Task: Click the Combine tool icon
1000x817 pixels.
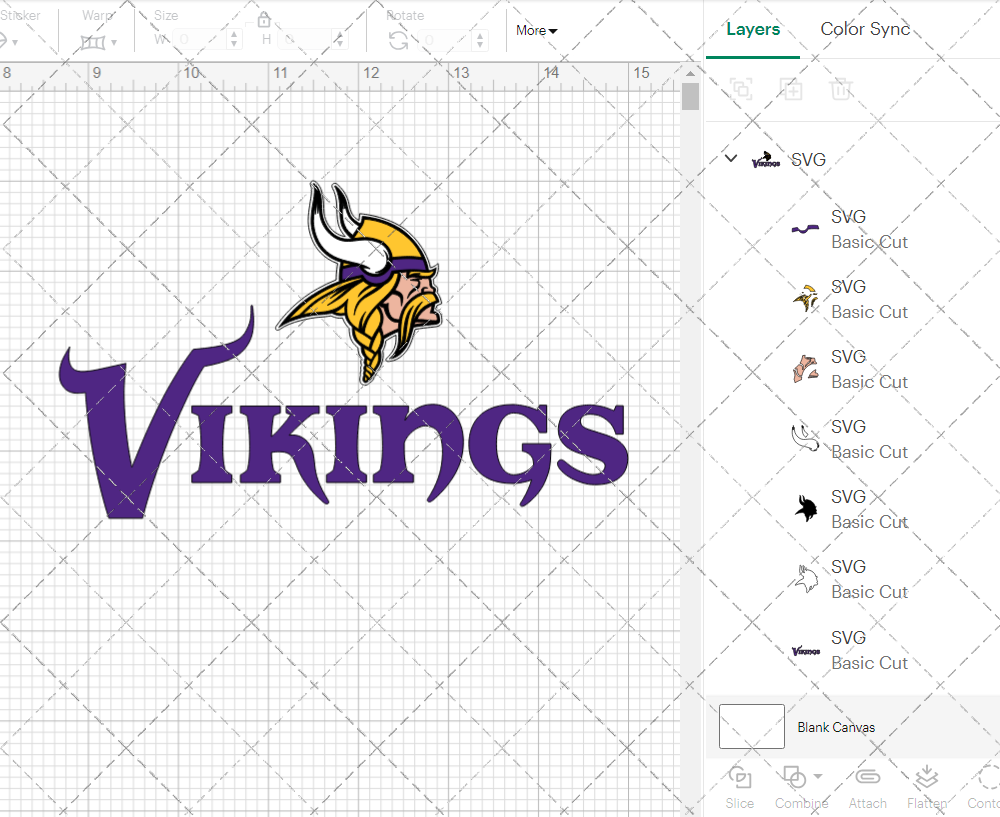Action: click(x=795, y=778)
